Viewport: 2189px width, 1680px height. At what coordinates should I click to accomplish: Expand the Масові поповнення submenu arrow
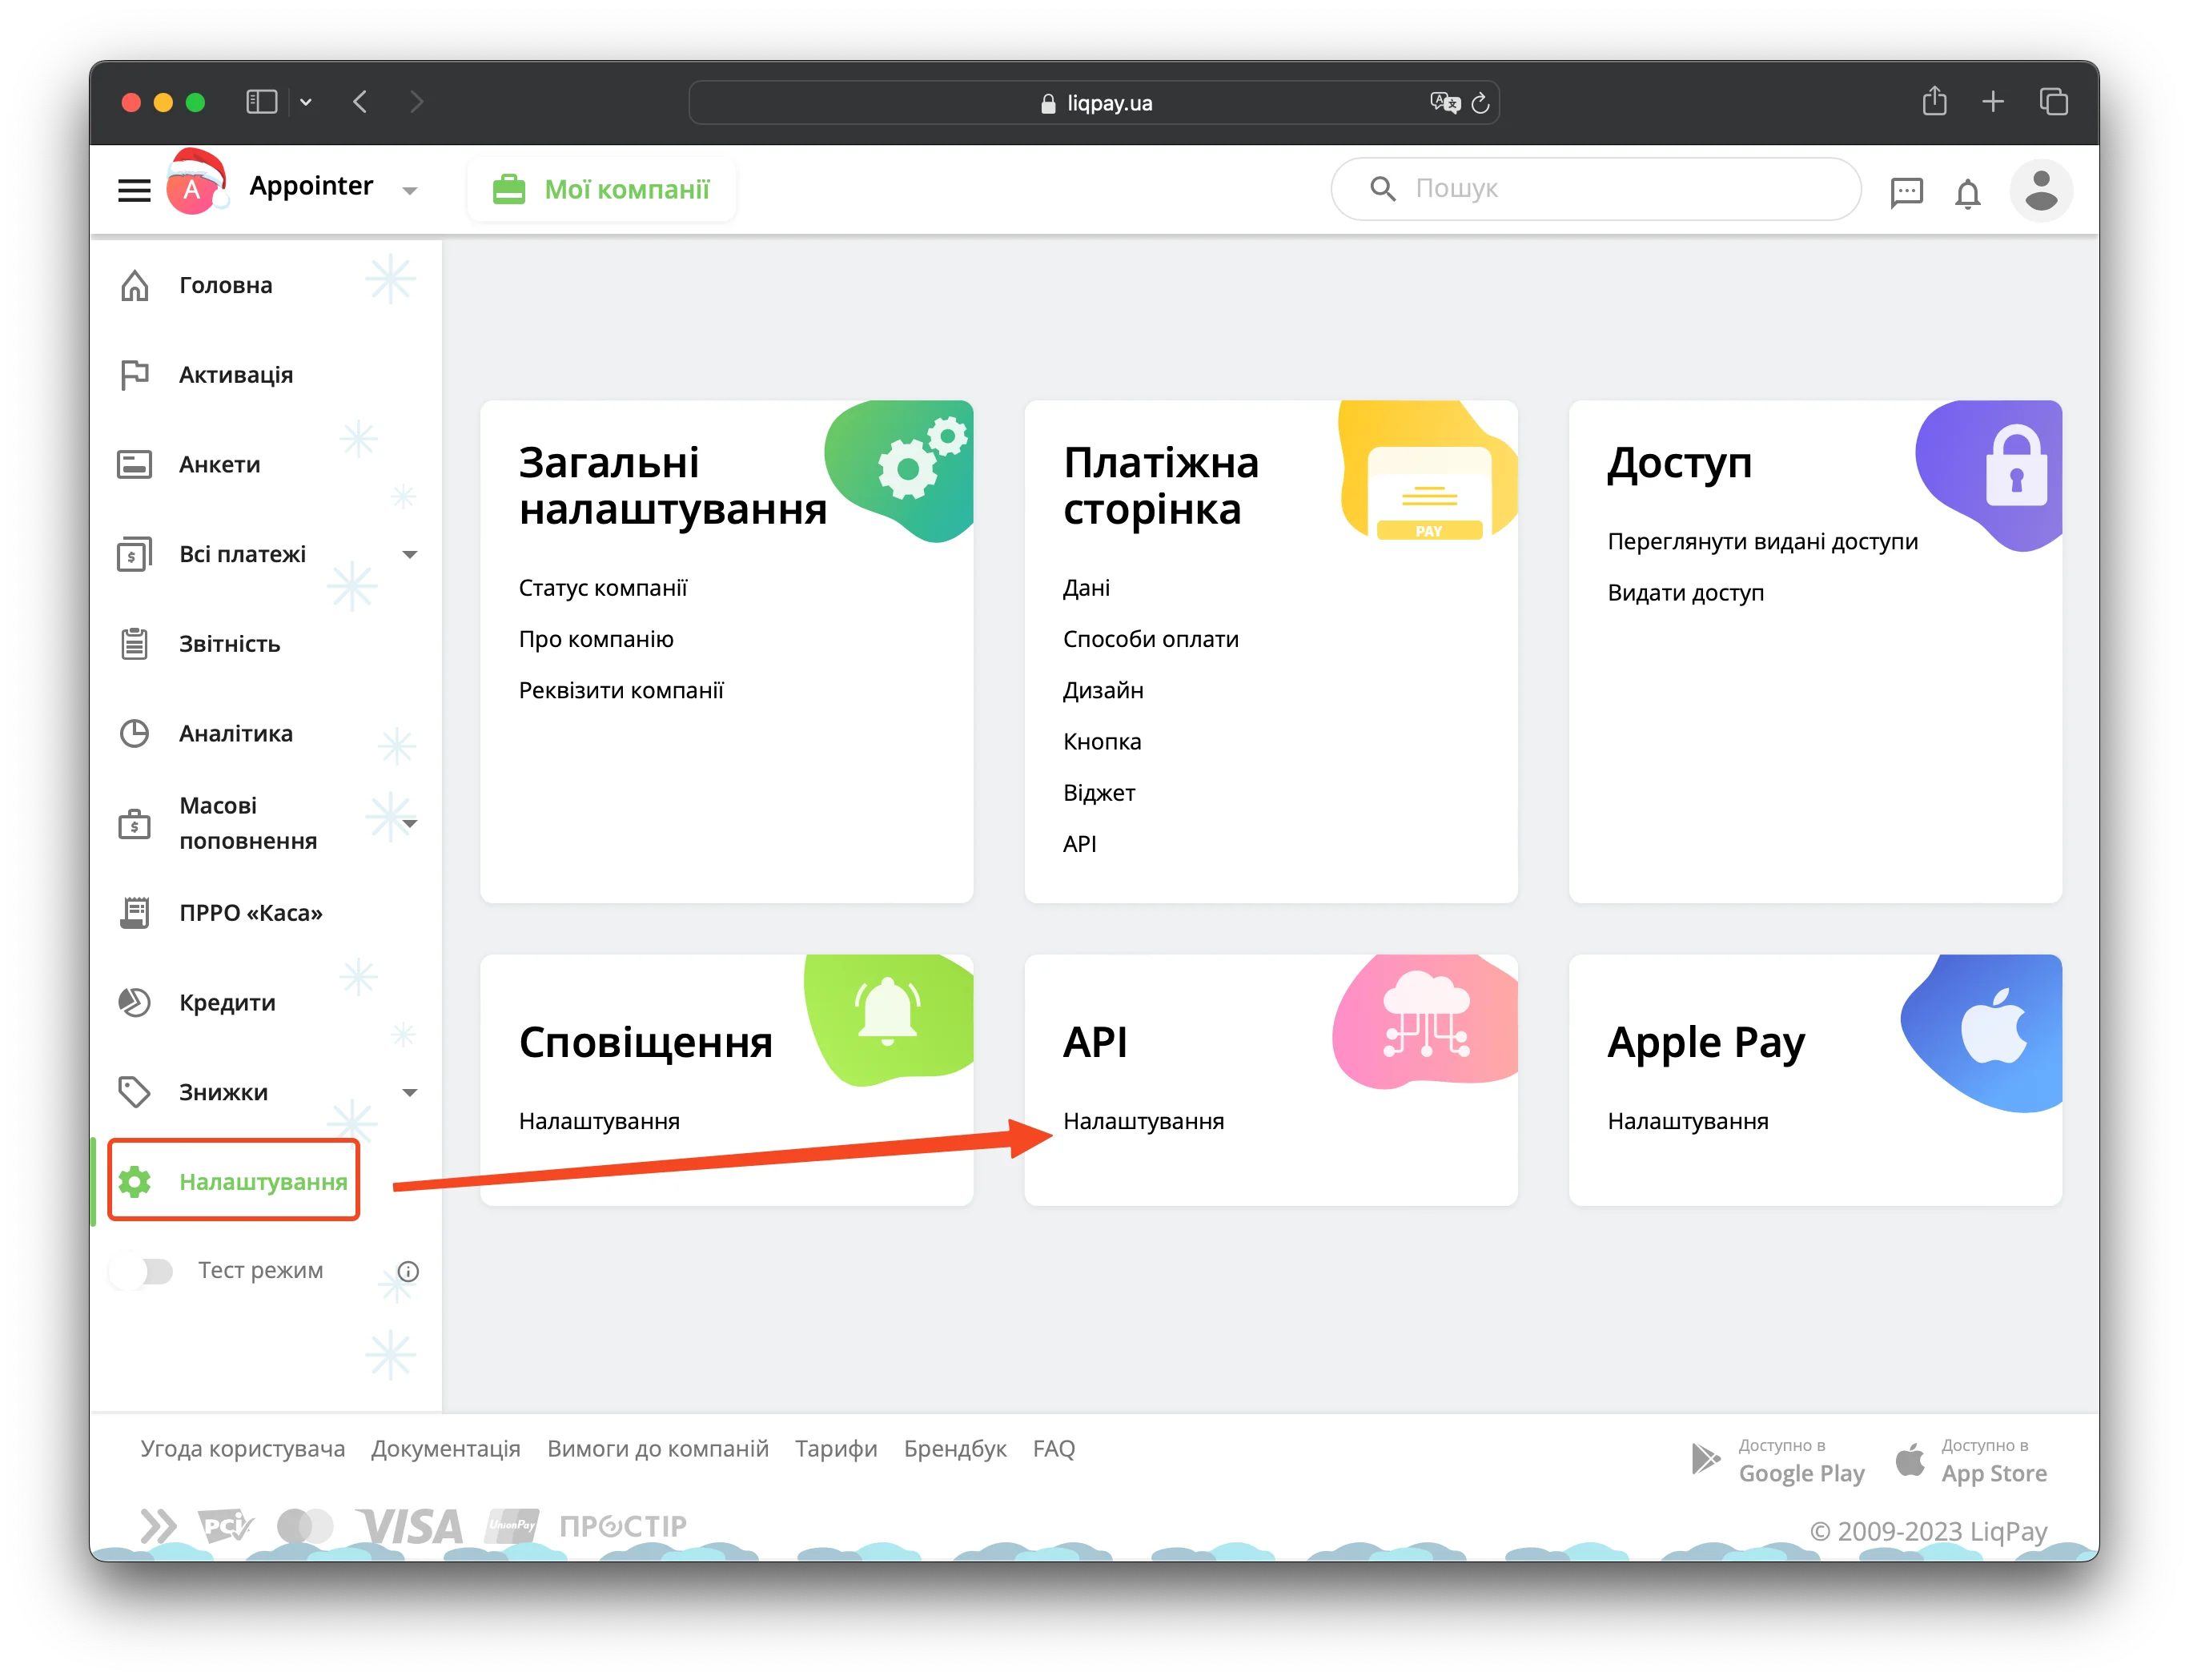(x=409, y=823)
